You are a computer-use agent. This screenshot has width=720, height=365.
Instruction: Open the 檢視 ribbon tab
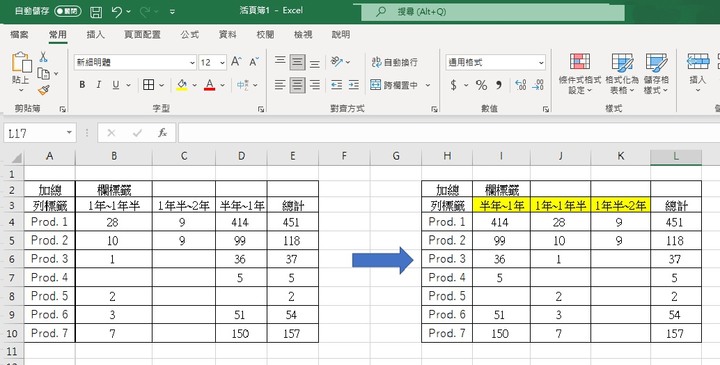pos(303,34)
